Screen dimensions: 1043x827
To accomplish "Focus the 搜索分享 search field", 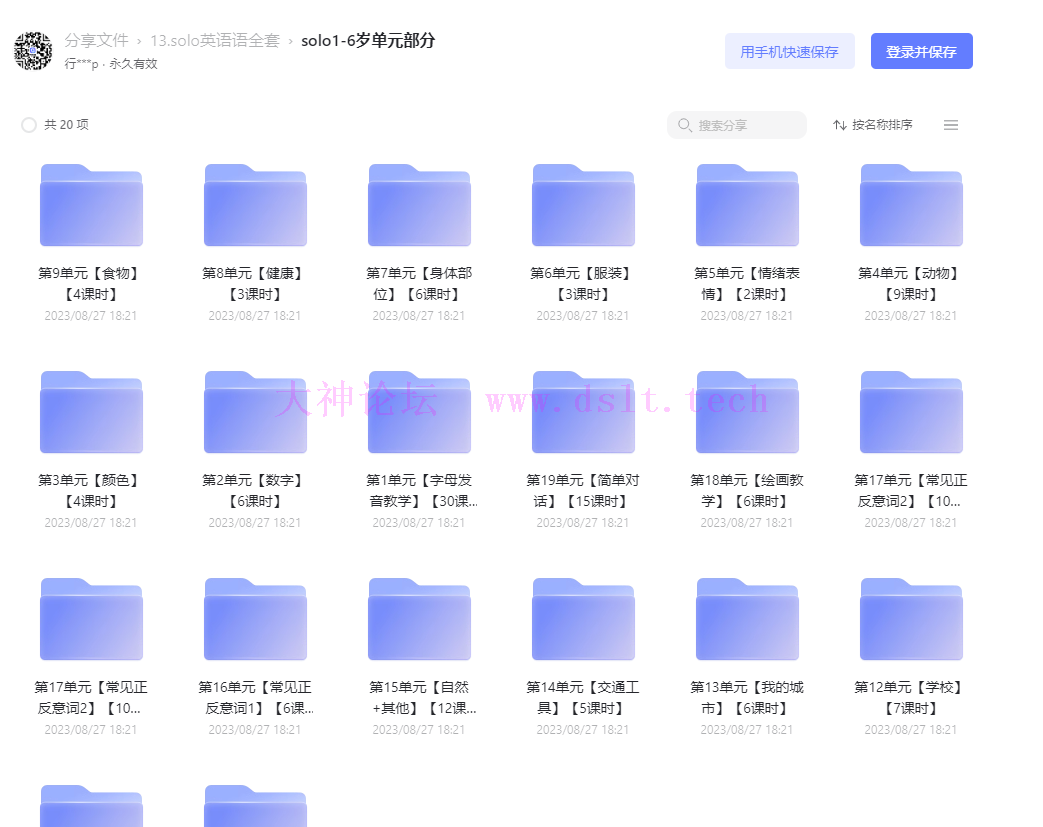I will [x=745, y=125].
